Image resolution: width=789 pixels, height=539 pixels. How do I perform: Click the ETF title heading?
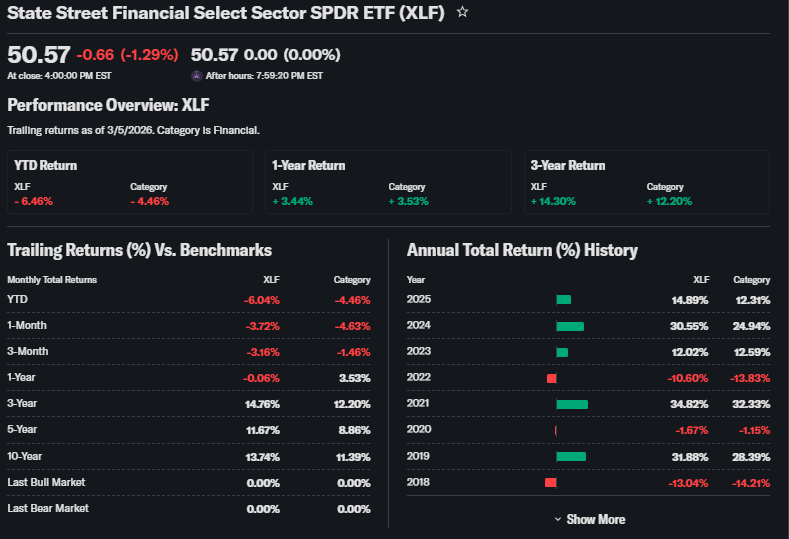227,13
